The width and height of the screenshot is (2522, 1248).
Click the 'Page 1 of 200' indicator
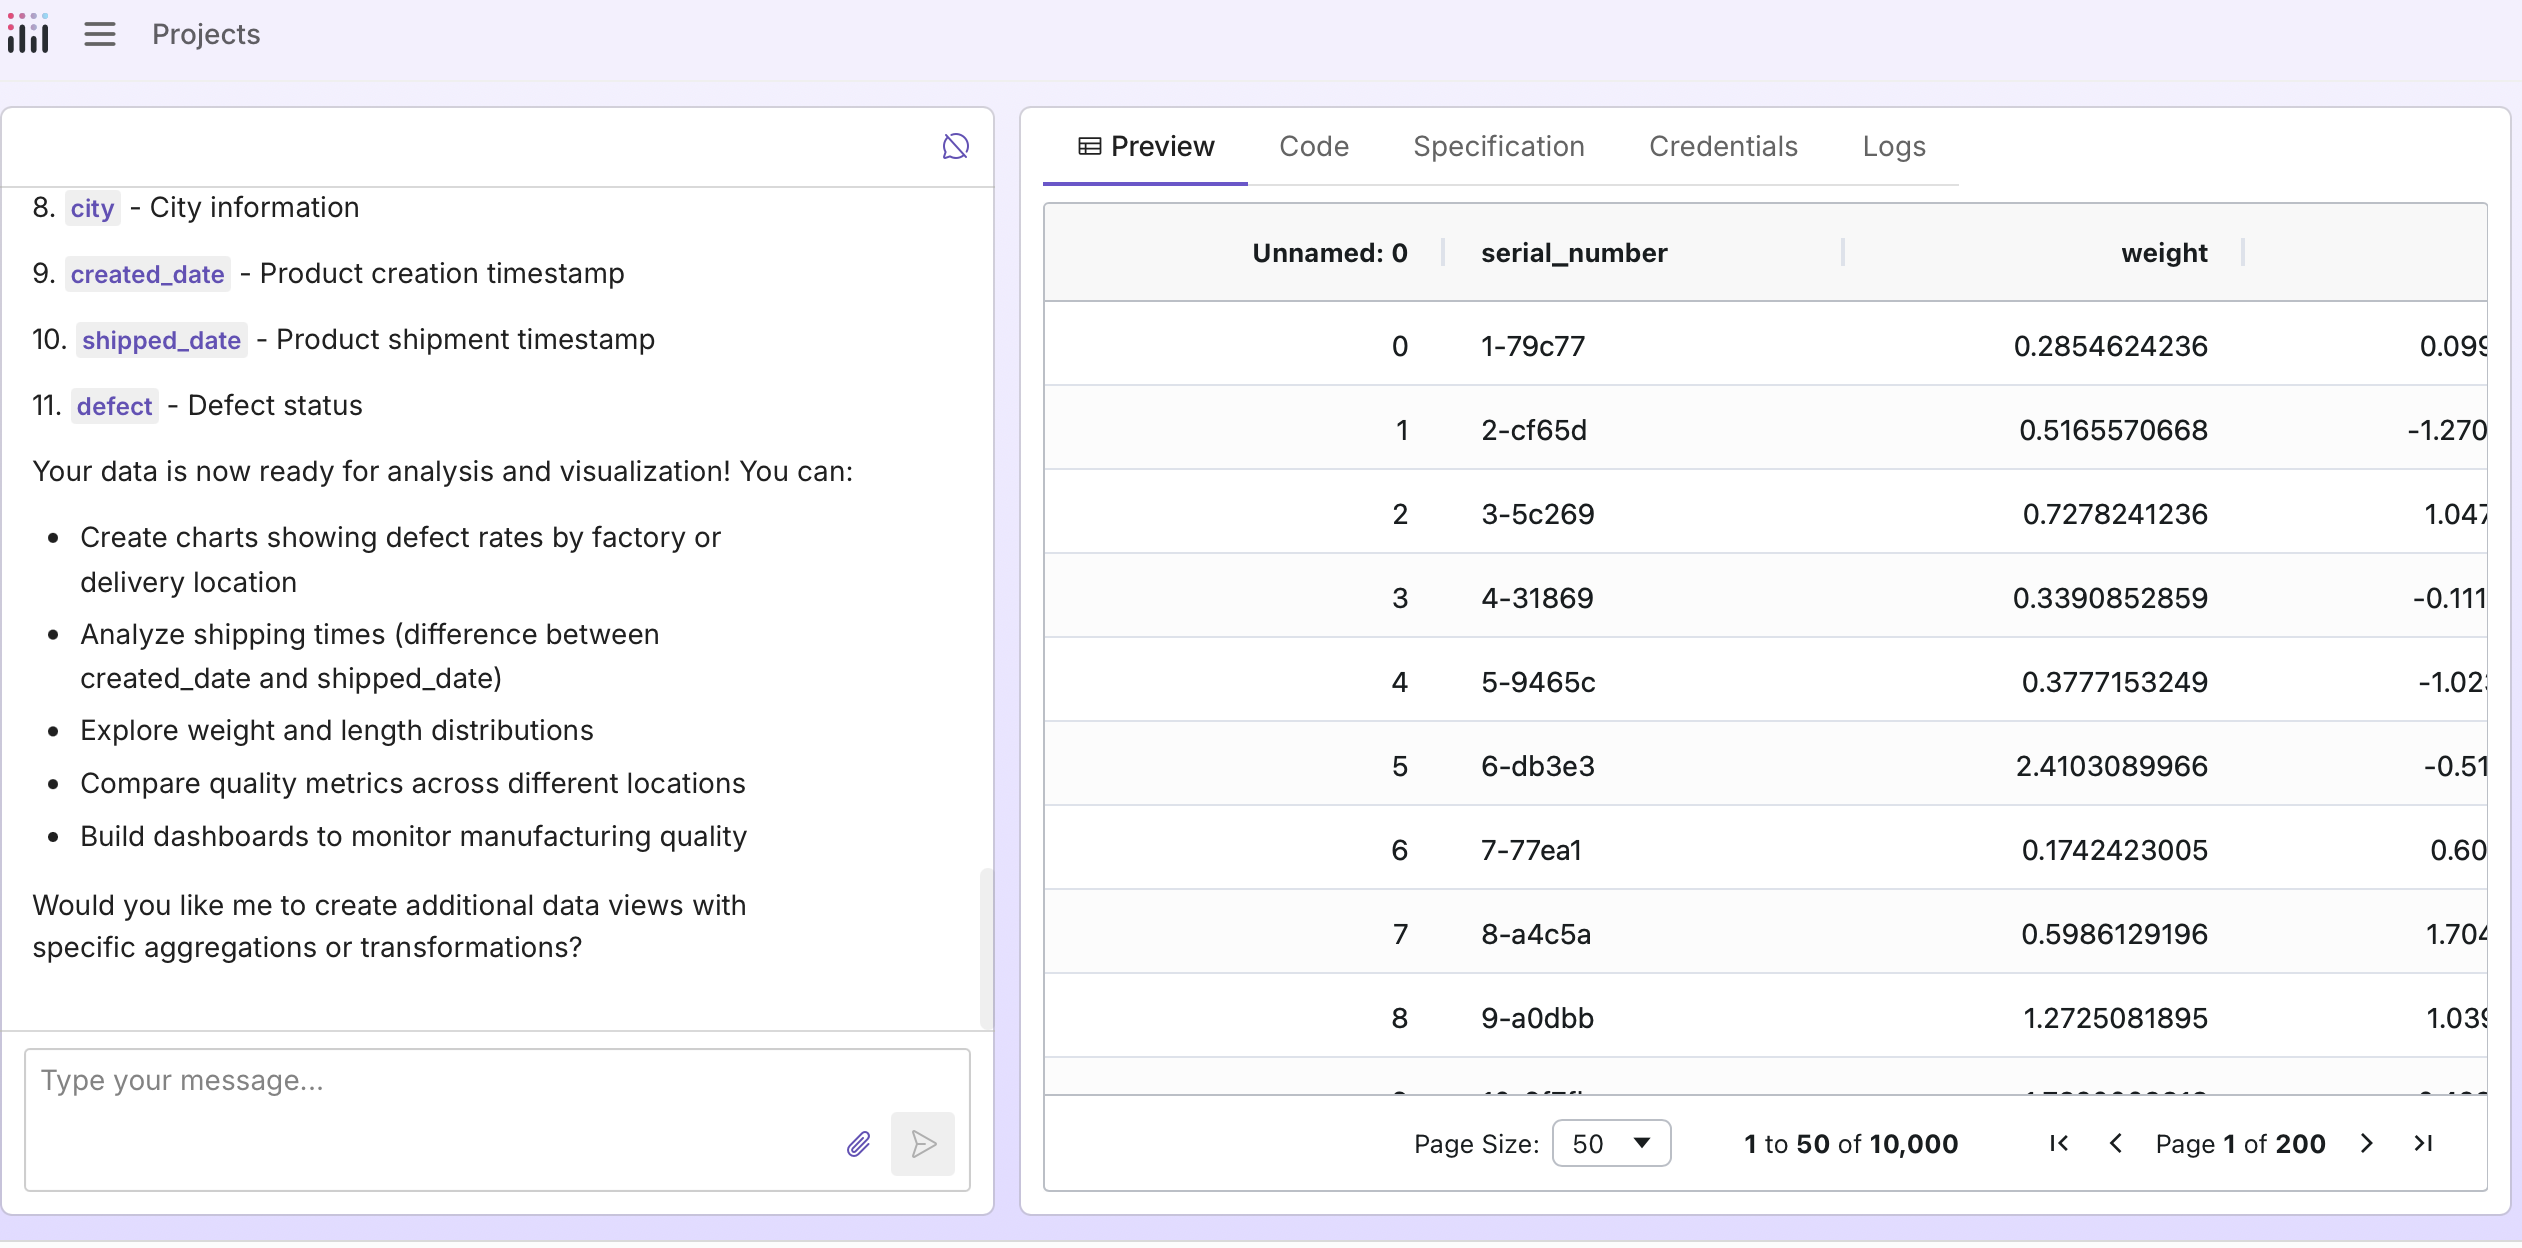[x=2240, y=1144]
